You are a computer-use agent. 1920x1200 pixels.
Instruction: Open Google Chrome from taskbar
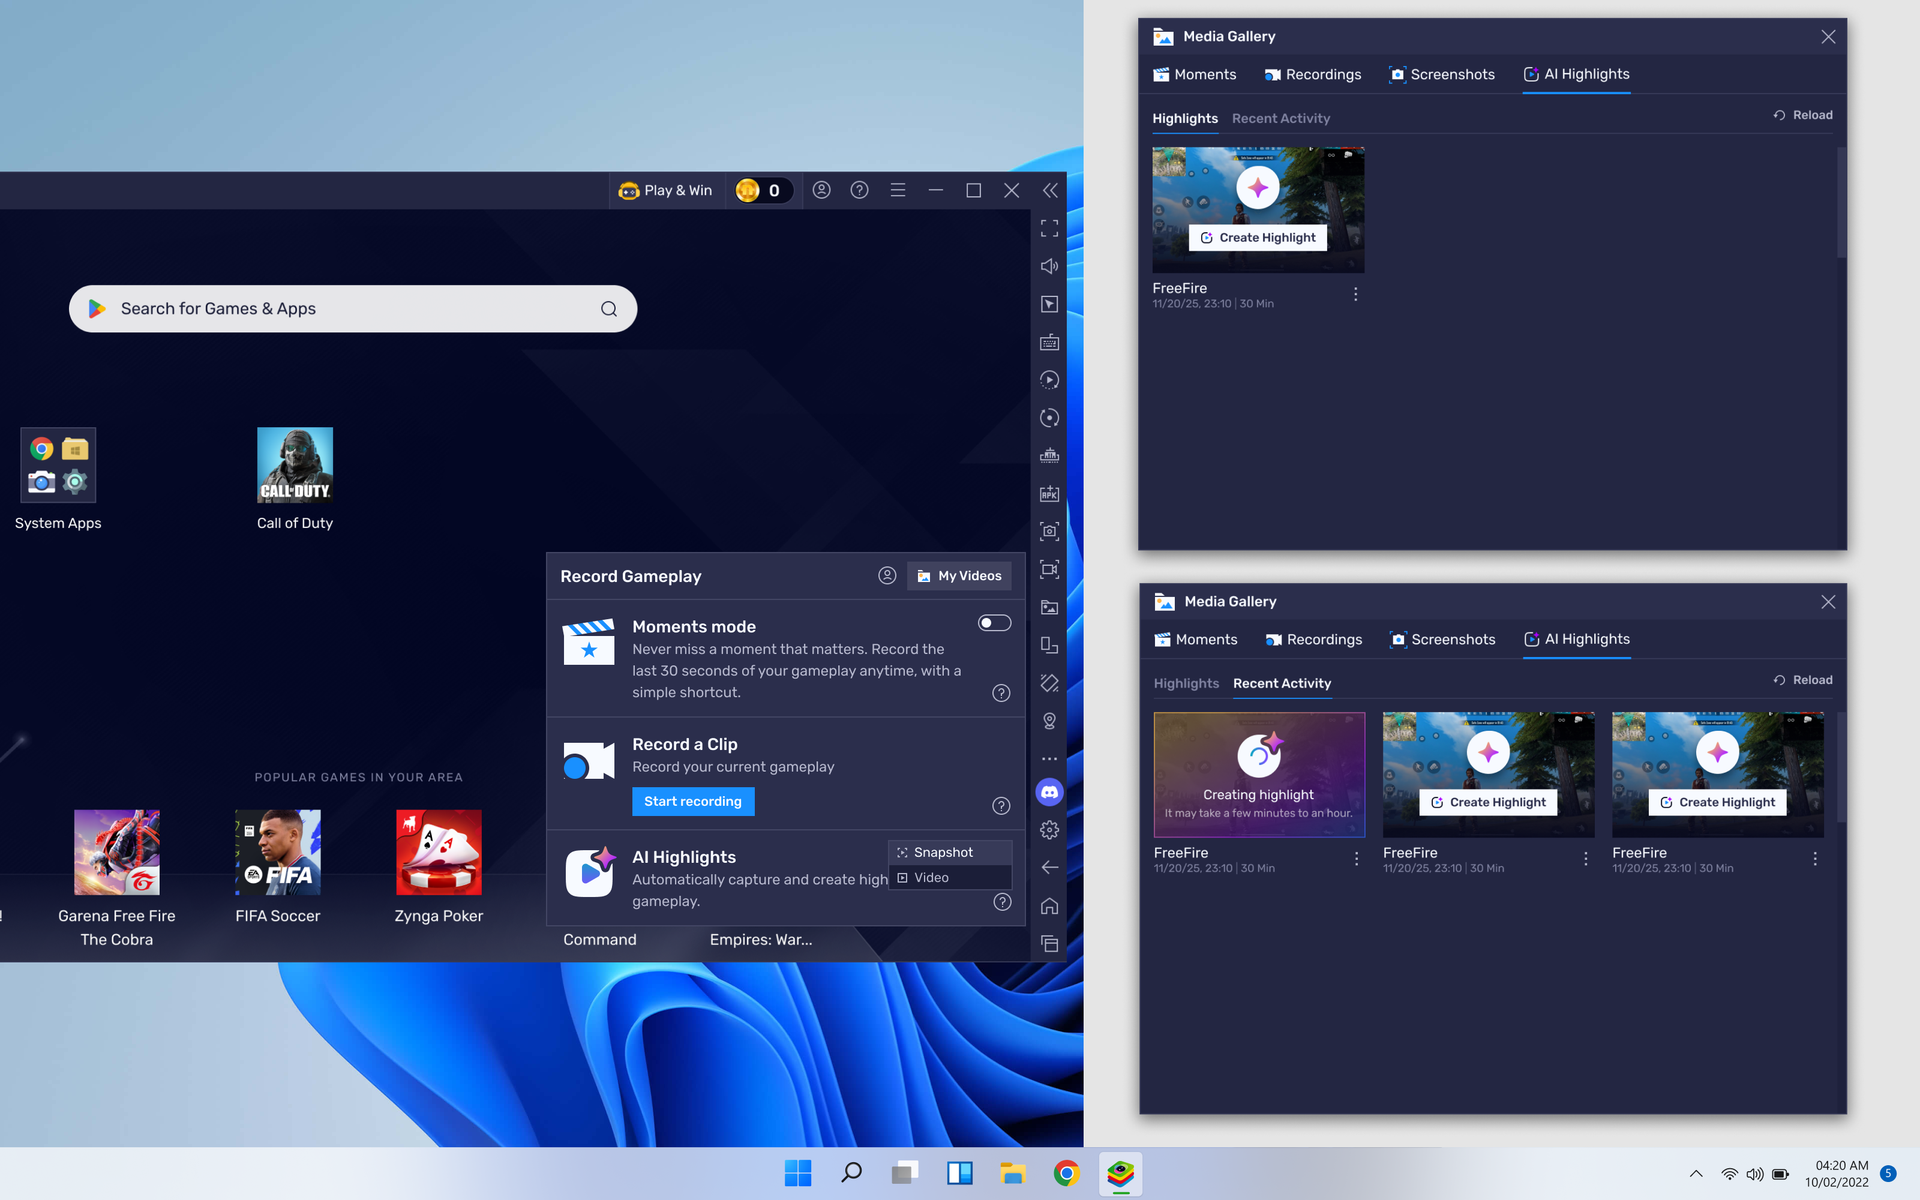(x=1067, y=1173)
